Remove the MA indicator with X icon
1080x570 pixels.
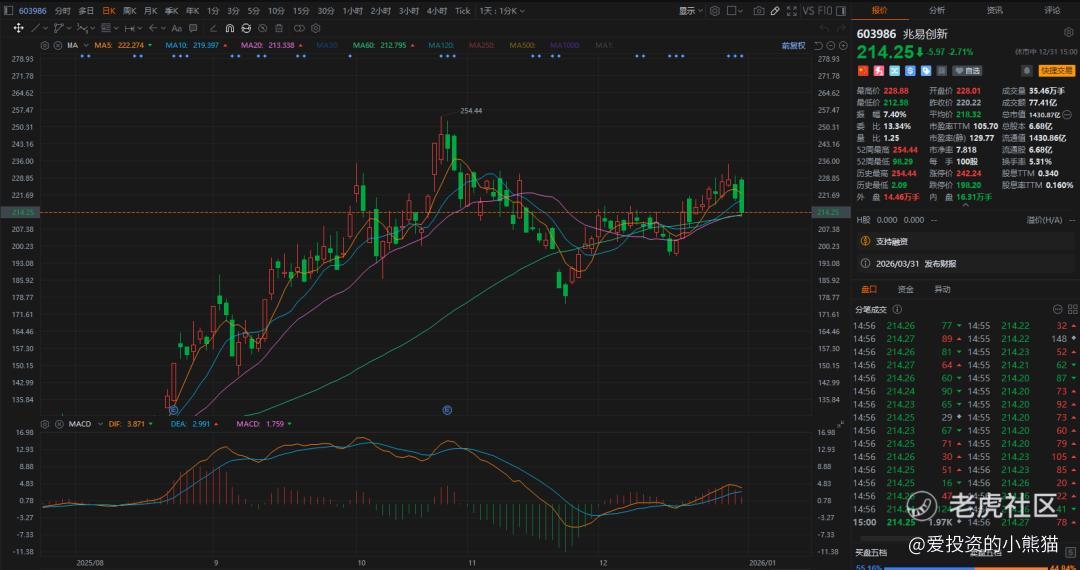[x=58, y=45]
